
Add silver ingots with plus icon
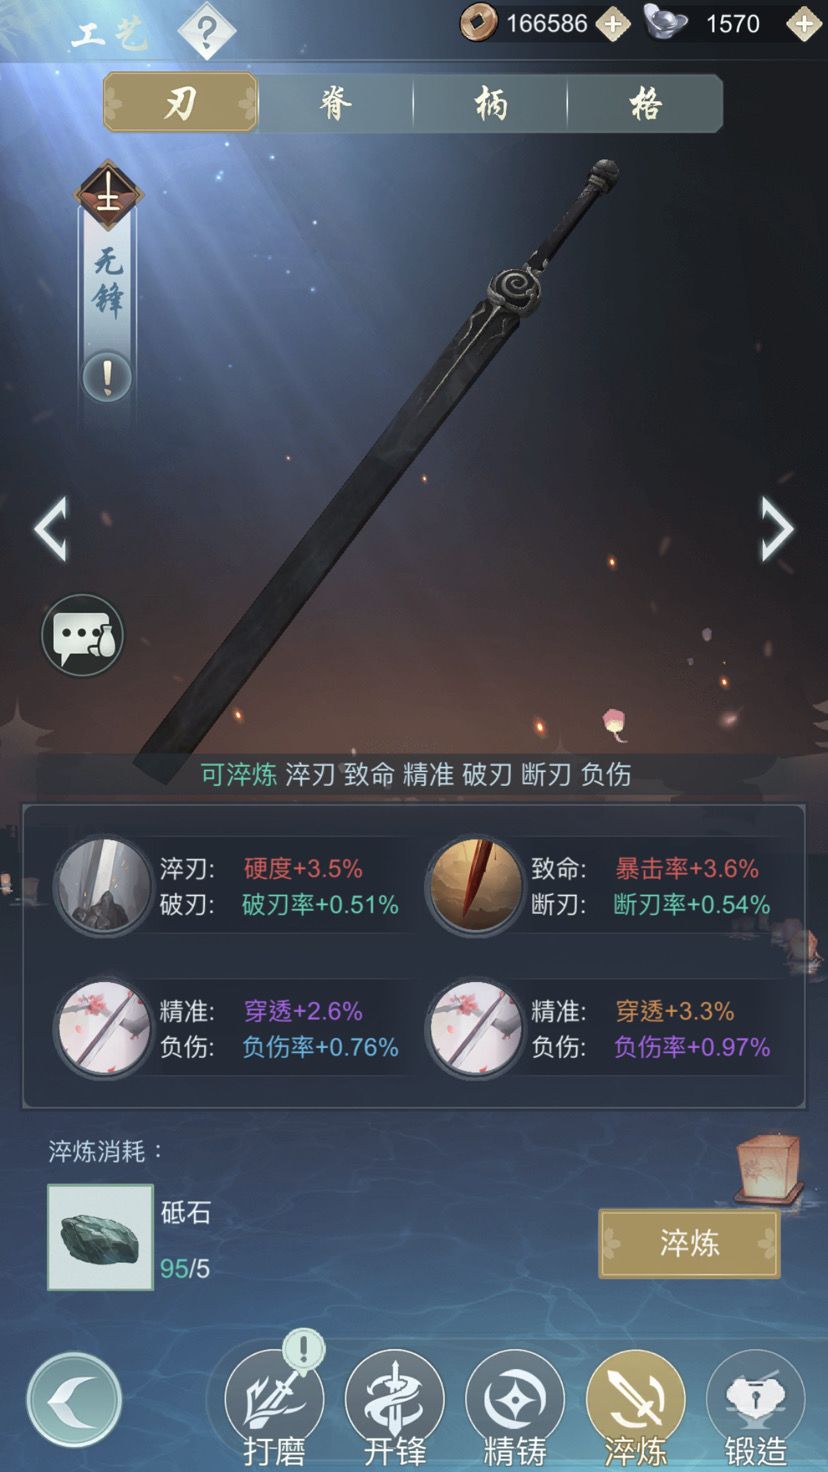(x=803, y=23)
